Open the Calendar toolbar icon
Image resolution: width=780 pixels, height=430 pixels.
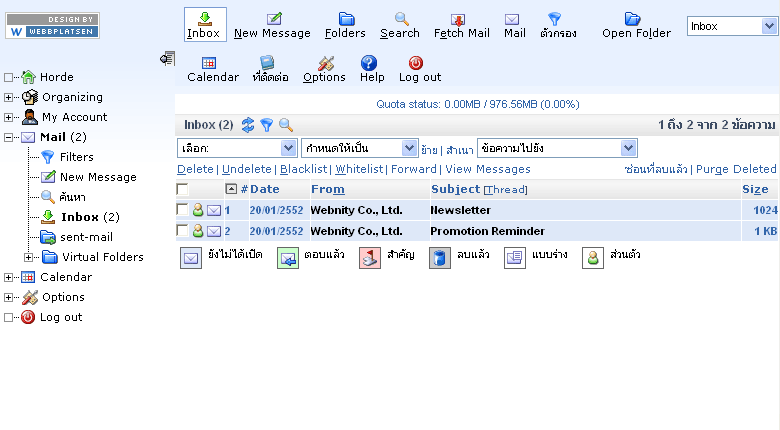coord(209,63)
